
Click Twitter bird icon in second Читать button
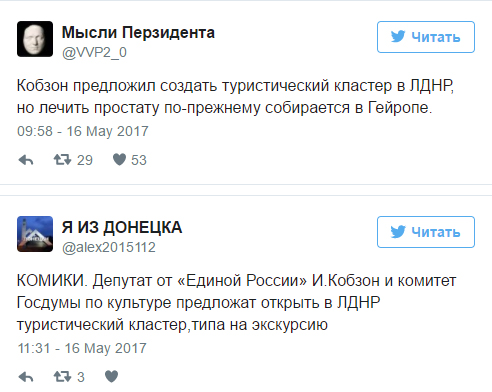click(x=398, y=231)
